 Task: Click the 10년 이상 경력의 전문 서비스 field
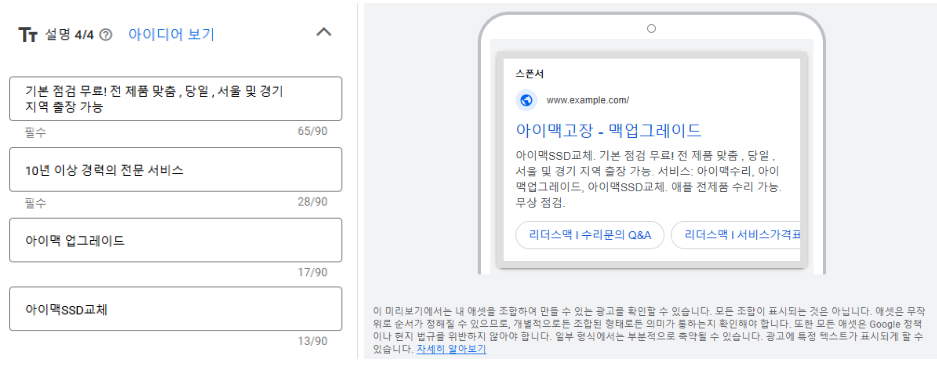click(176, 169)
